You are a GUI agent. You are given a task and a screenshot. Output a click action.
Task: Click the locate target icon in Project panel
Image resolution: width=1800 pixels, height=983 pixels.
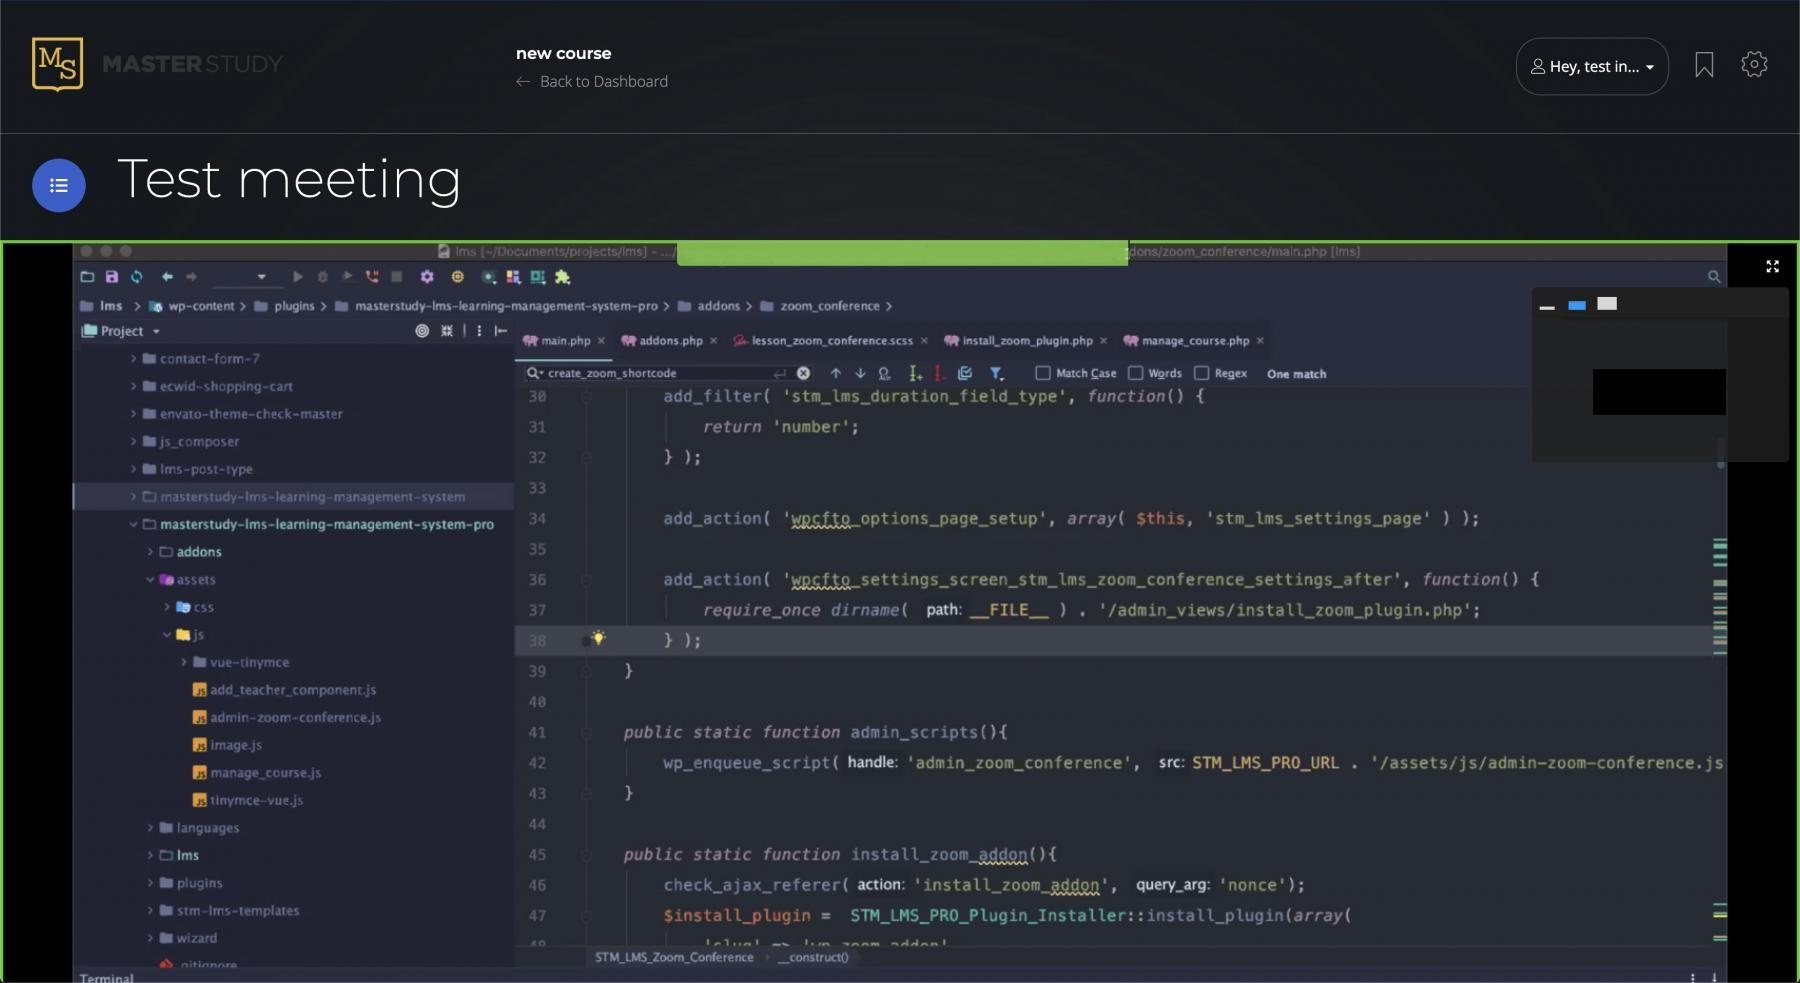tap(422, 331)
